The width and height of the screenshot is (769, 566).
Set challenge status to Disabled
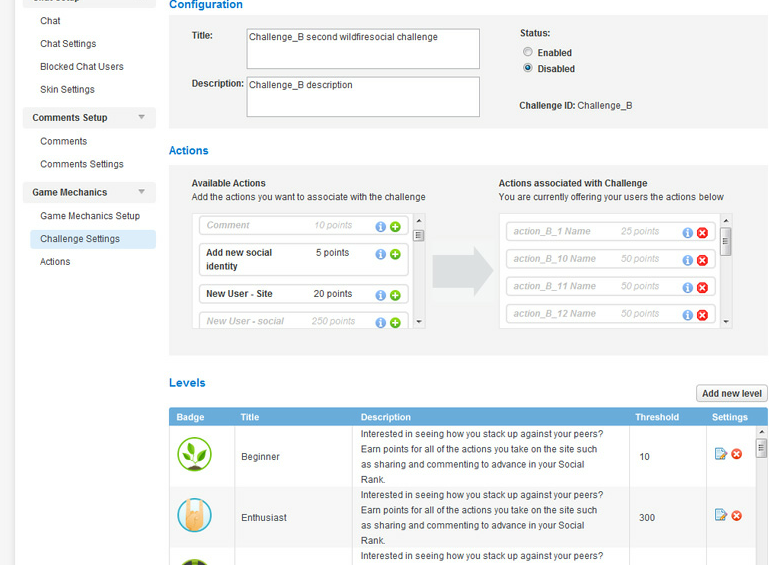coord(528,68)
